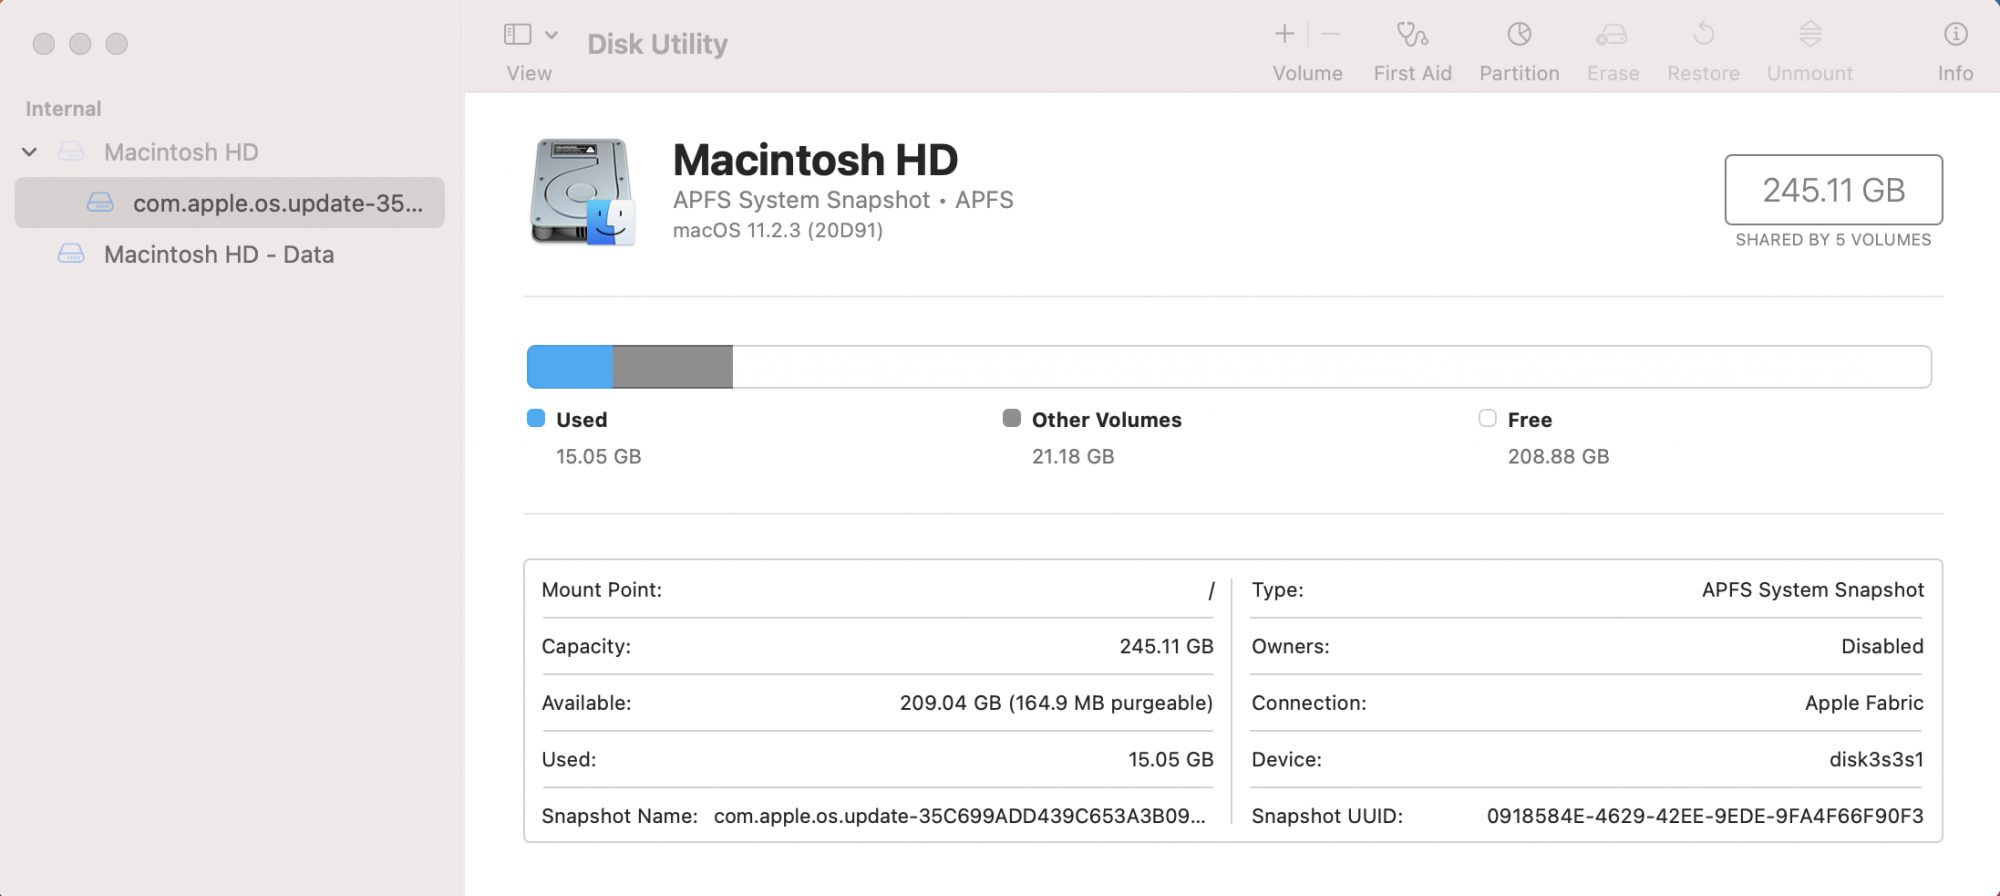Click the Snapshot Name value
The image size is (2000, 896).
click(x=960, y=816)
